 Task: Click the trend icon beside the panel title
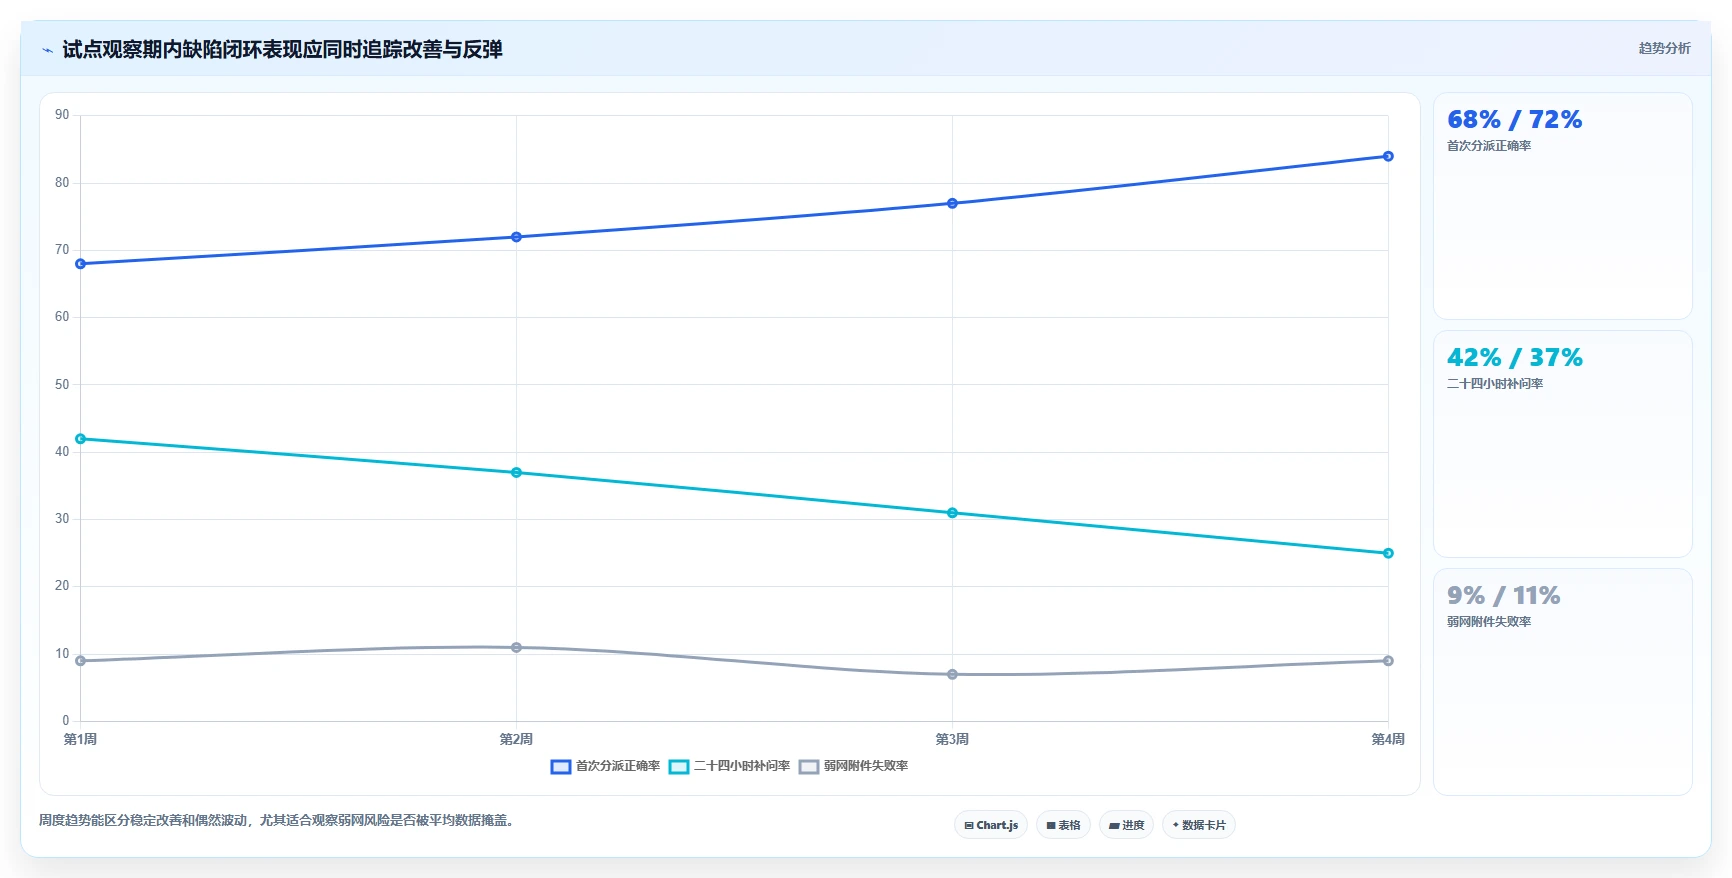pos(47,50)
